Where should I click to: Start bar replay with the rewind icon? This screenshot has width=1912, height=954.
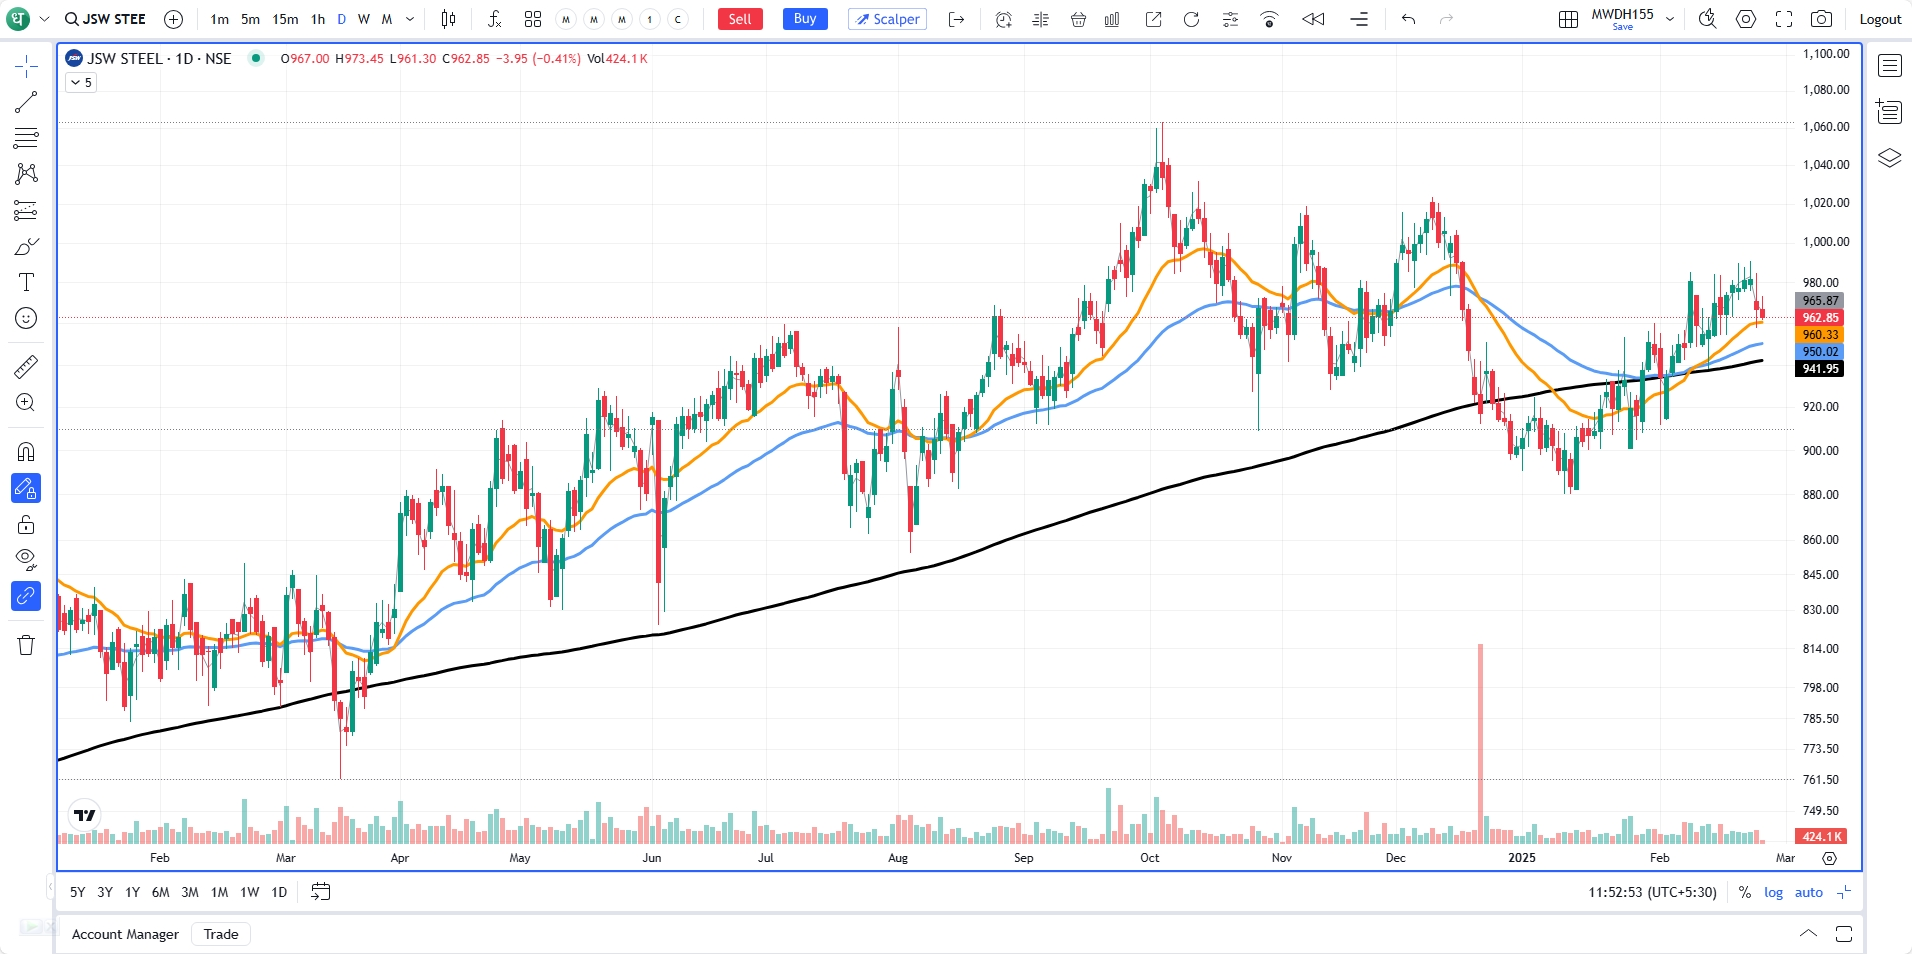click(1313, 19)
